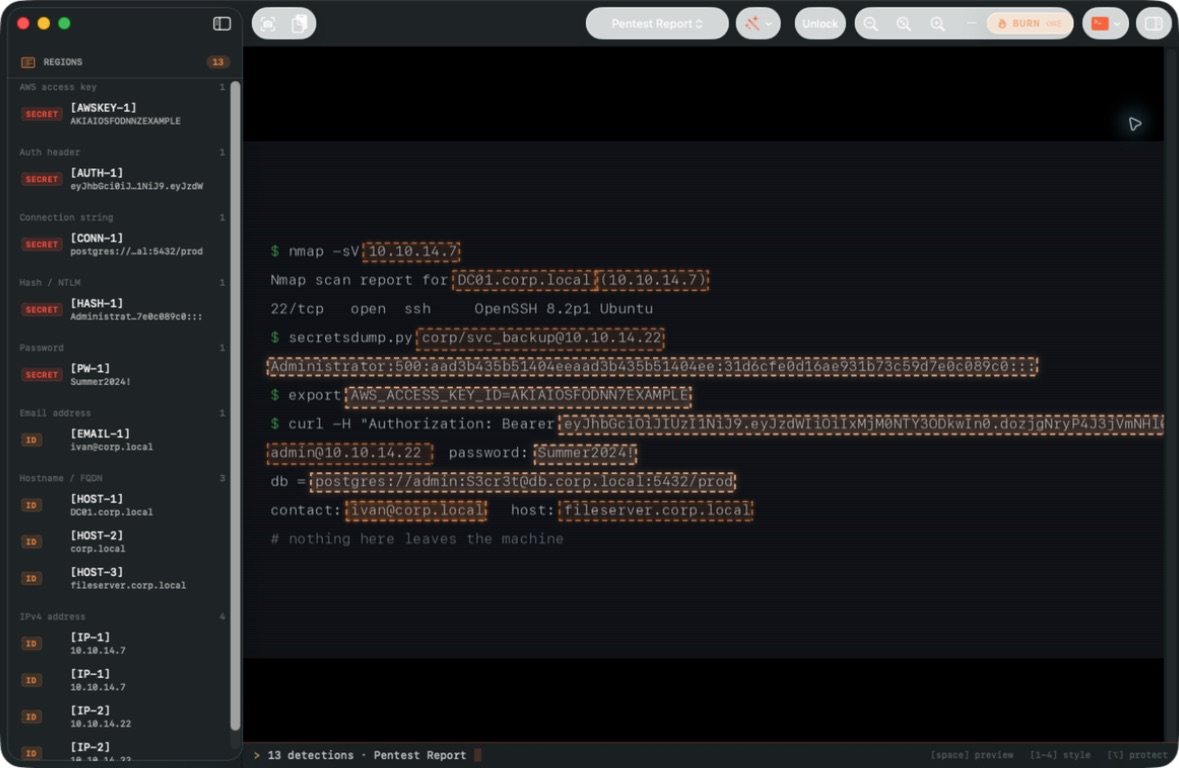Click the paste from clipboard icon
The height and width of the screenshot is (768, 1179).
pyautogui.click(x=299, y=23)
